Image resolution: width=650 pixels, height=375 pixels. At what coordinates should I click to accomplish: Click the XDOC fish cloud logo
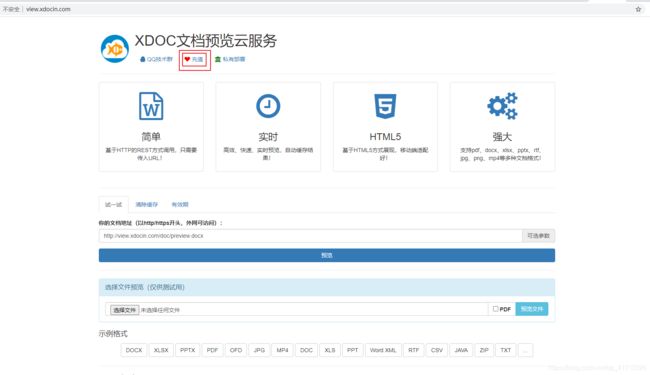[115, 49]
